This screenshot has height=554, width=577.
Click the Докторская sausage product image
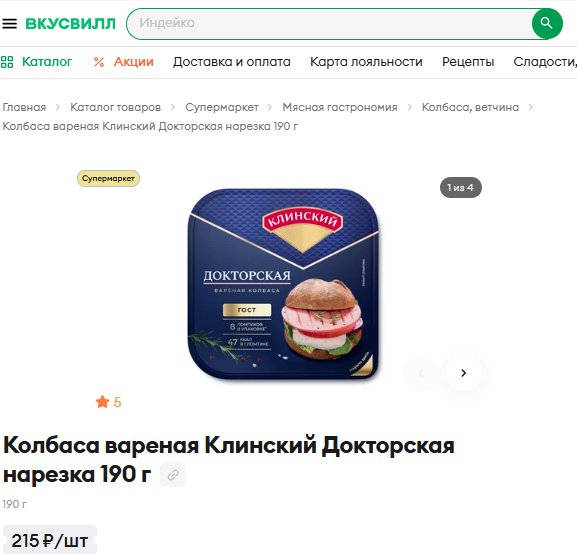click(283, 284)
